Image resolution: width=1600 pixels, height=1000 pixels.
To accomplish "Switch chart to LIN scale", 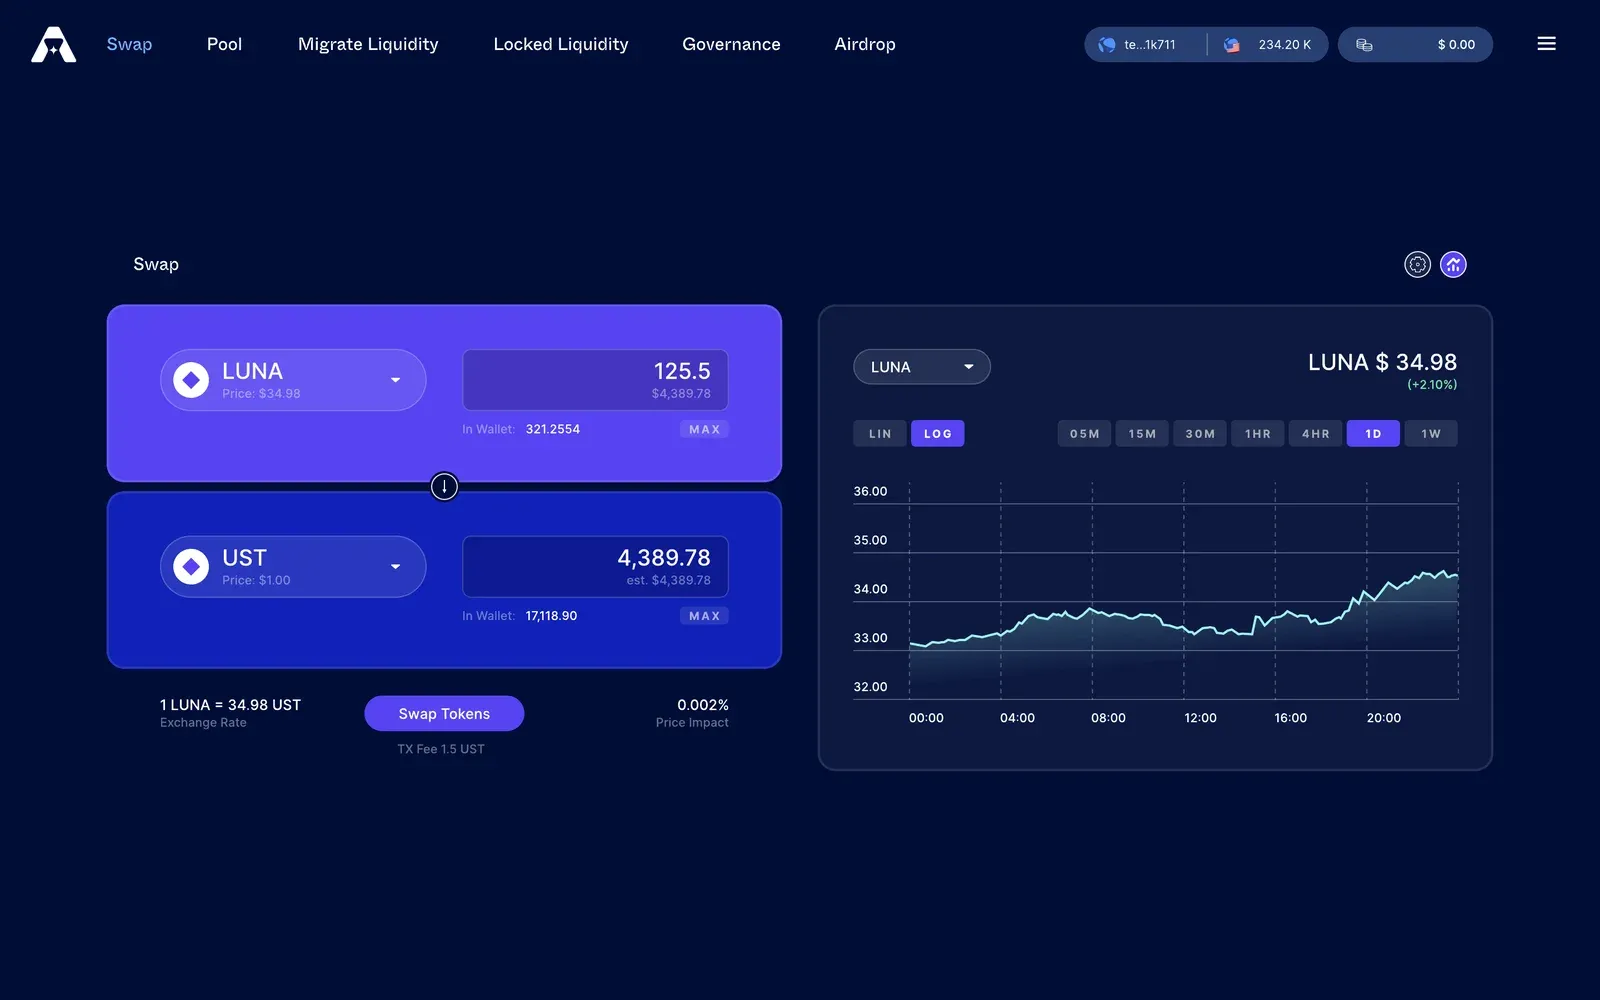I will coord(880,434).
